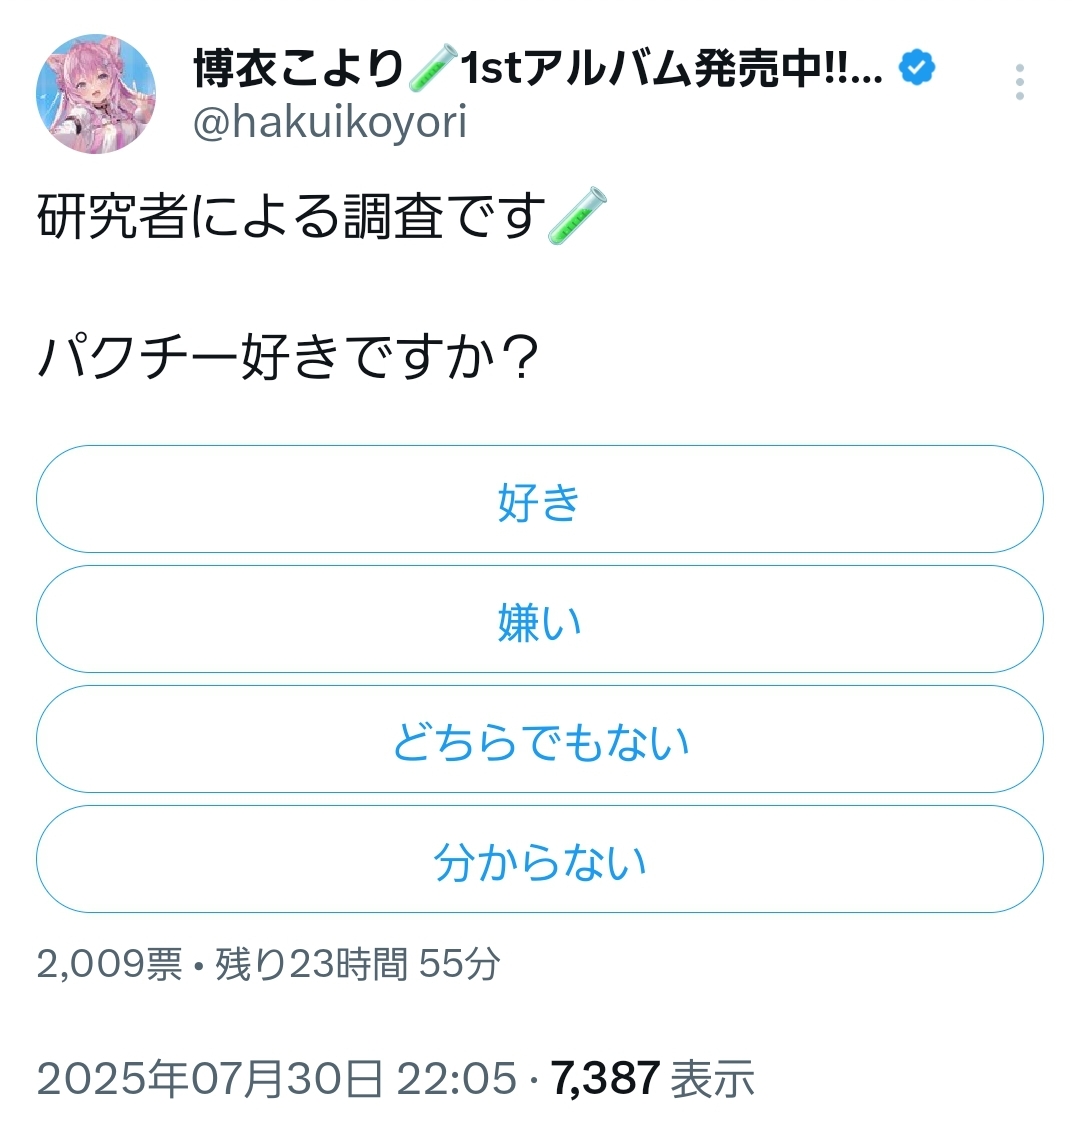Select the 嫌い poll option
The height and width of the screenshot is (1131, 1080).
point(540,619)
